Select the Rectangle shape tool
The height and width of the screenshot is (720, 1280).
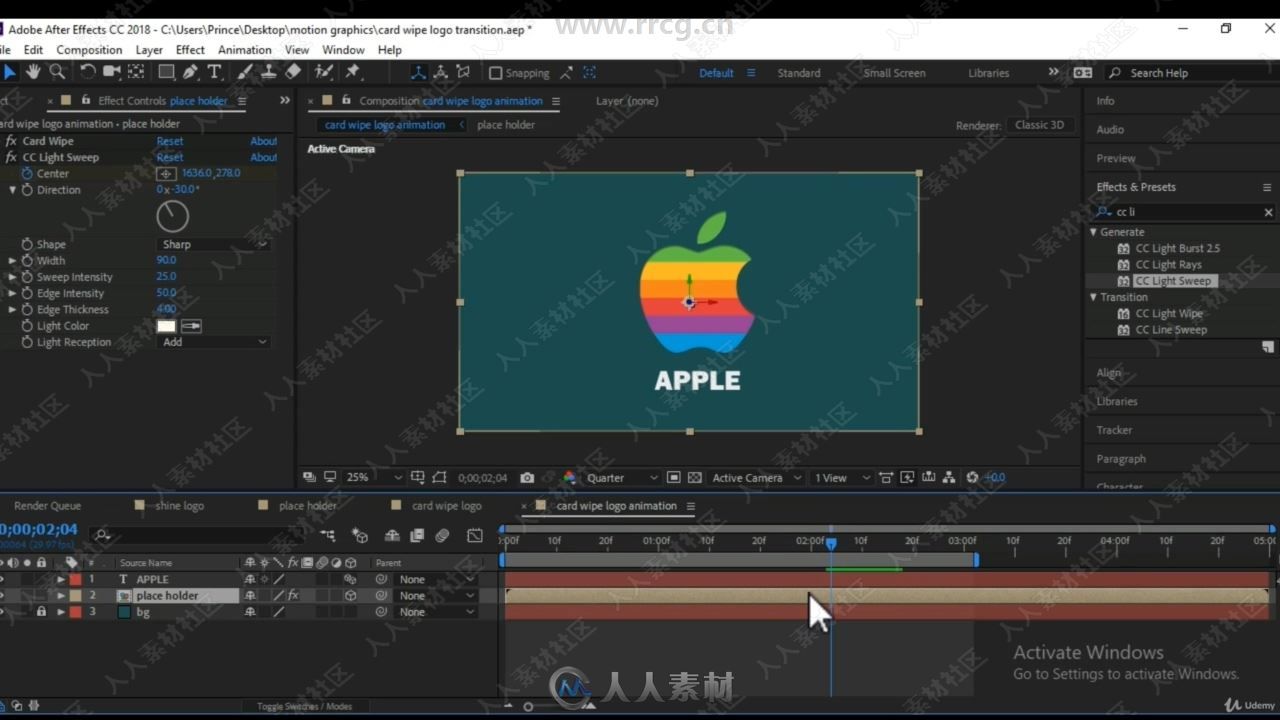pyautogui.click(x=166, y=72)
